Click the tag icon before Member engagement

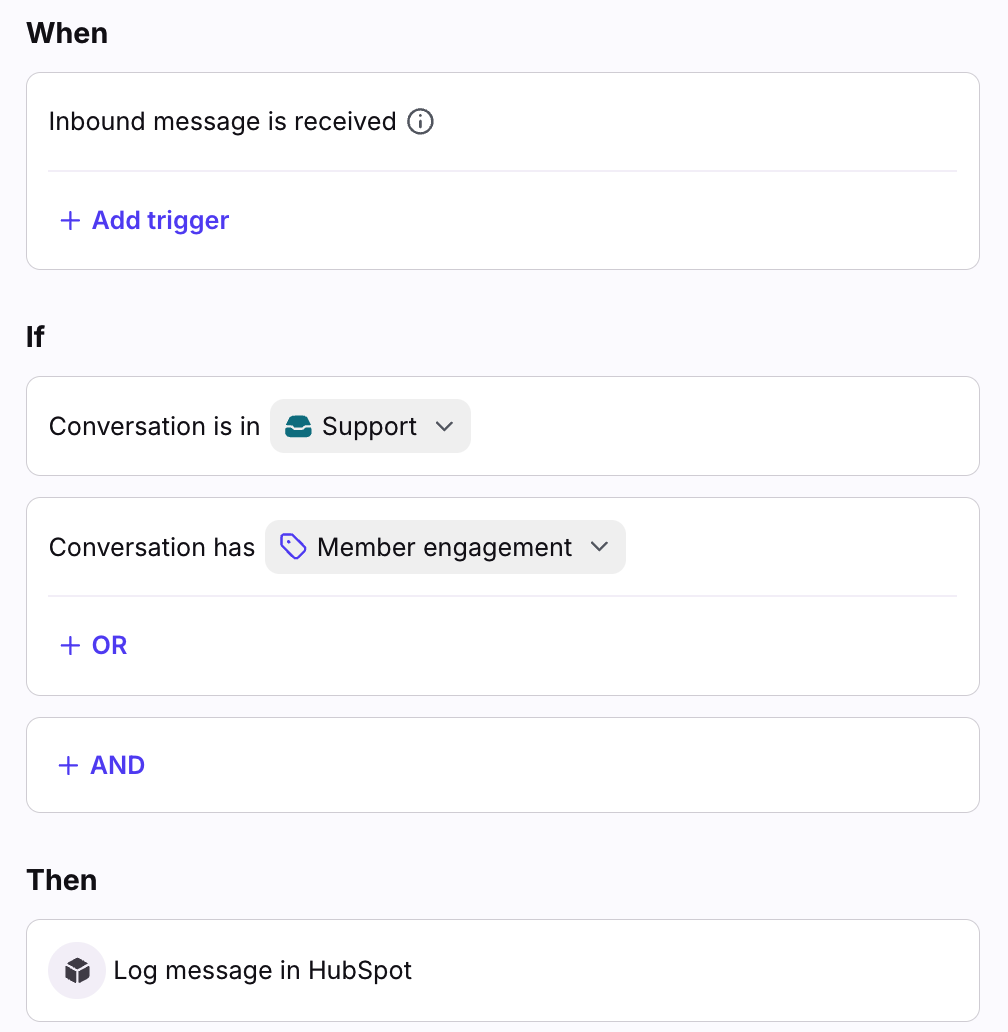pyautogui.click(x=293, y=547)
